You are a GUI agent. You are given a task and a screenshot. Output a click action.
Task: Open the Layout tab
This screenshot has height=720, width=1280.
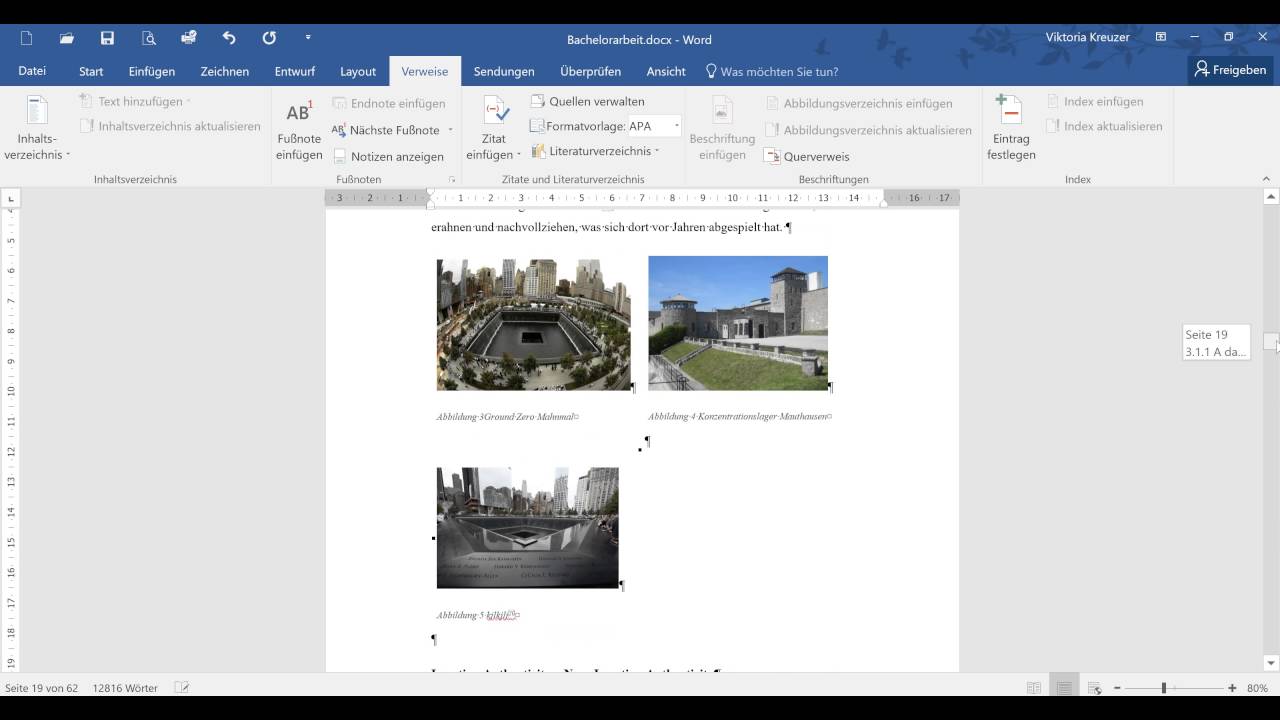pyautogui.click(x=358, y=71)
